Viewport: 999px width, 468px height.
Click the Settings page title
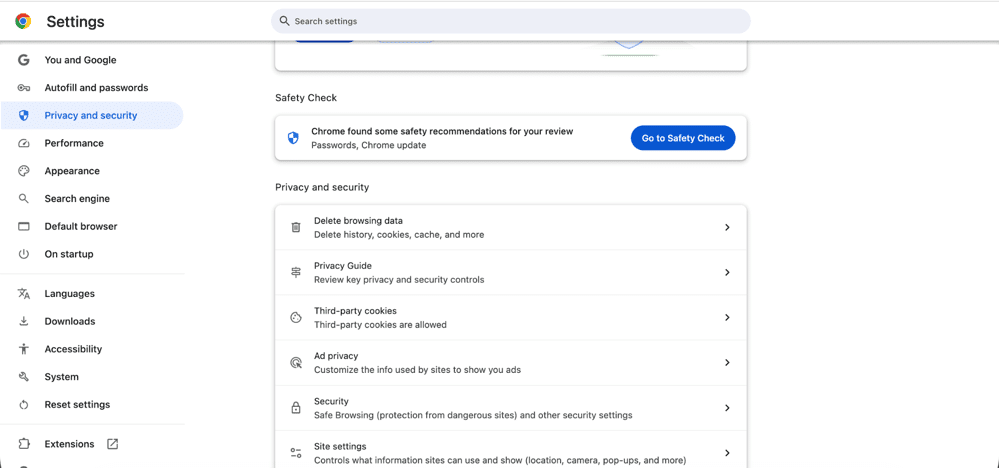click(75, 22)
